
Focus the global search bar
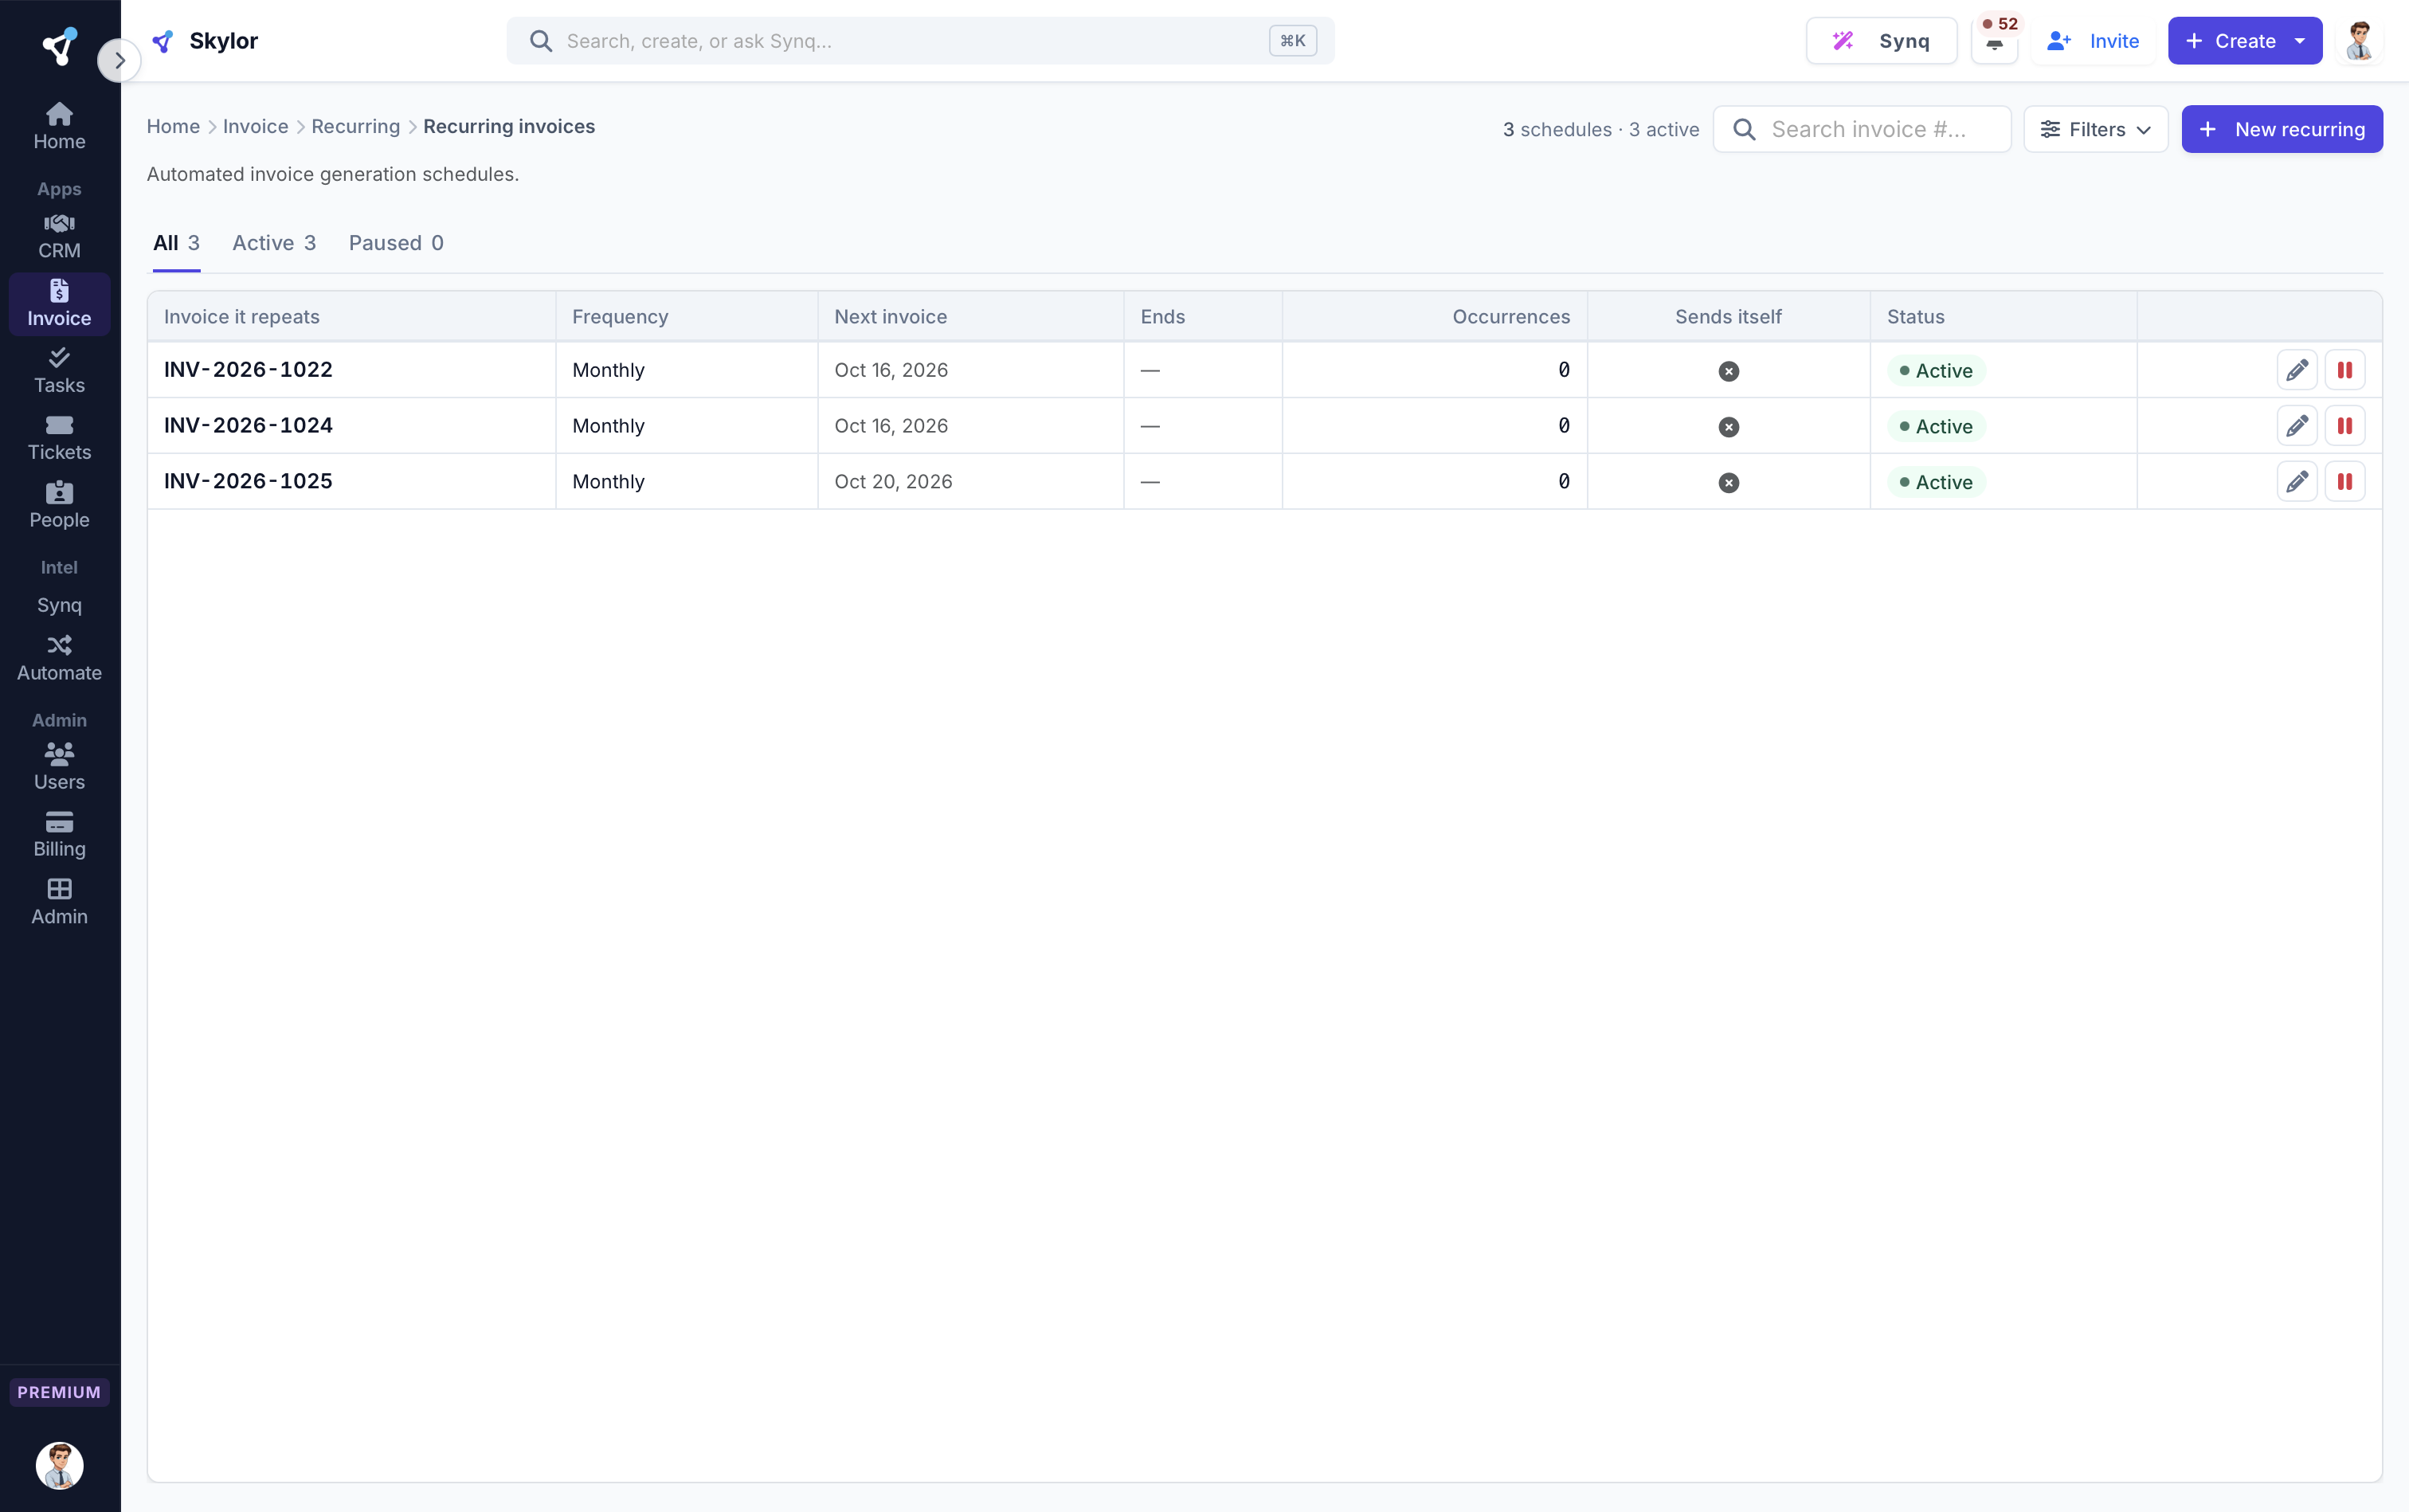920,41
